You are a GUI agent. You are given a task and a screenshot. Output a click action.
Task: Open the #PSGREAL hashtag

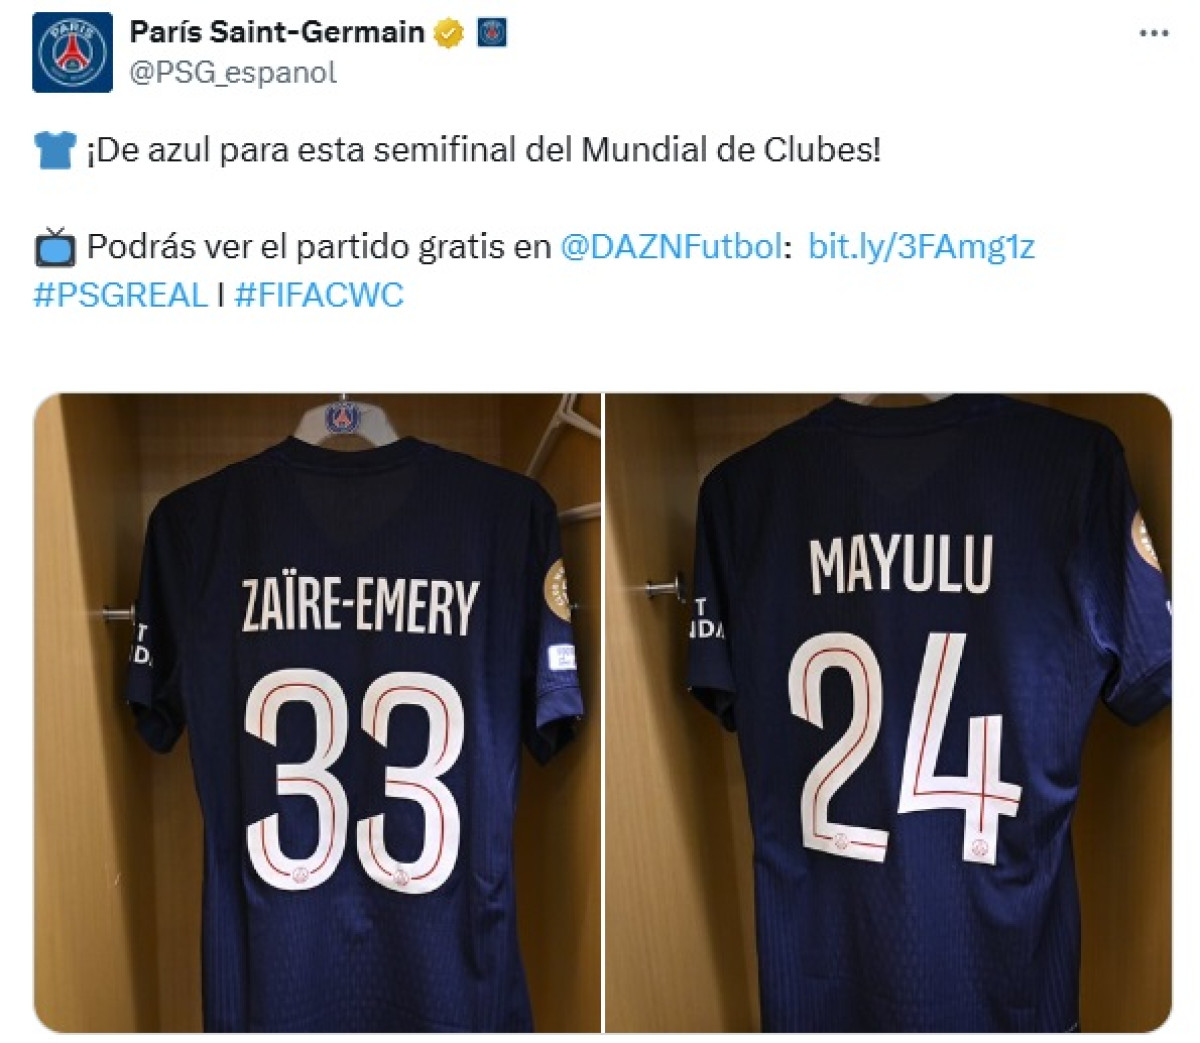pyautogui.click(x=120, y=295)
